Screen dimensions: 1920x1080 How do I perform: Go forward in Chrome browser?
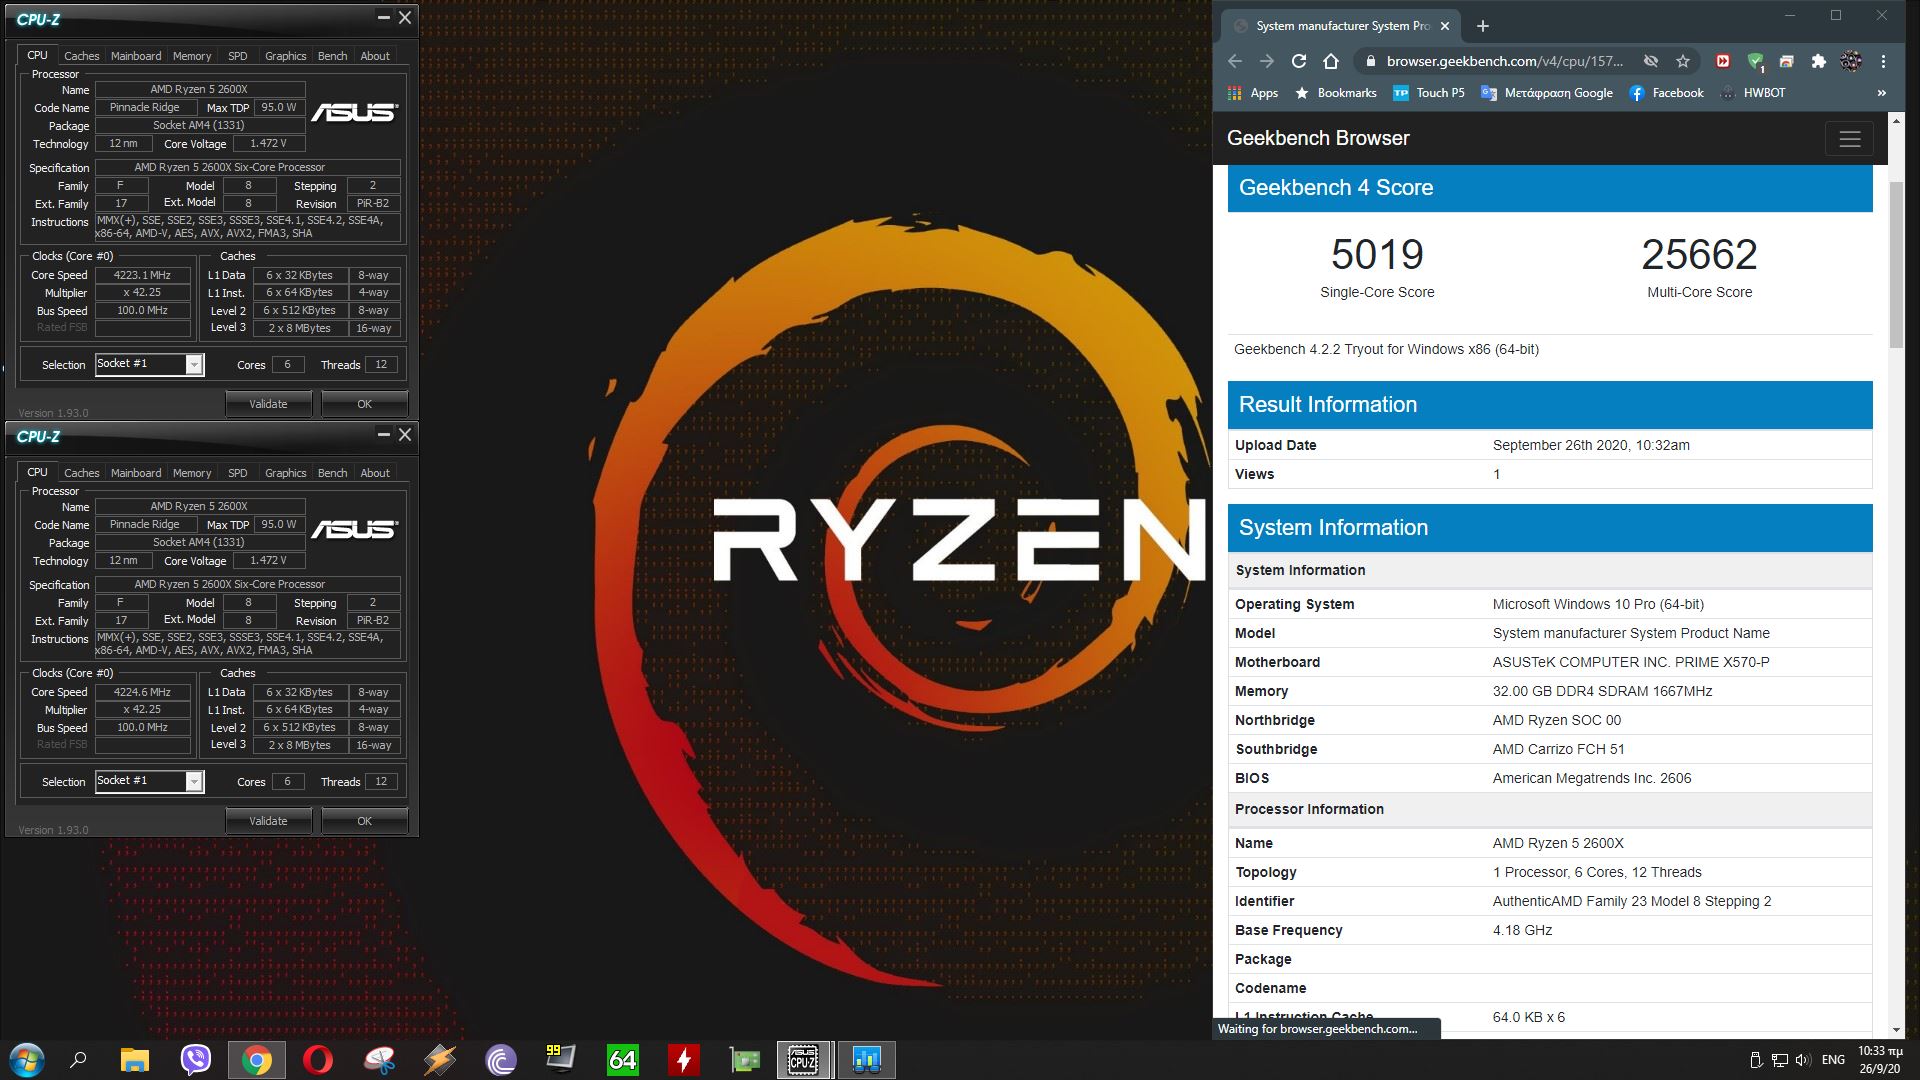point(1267,61)
